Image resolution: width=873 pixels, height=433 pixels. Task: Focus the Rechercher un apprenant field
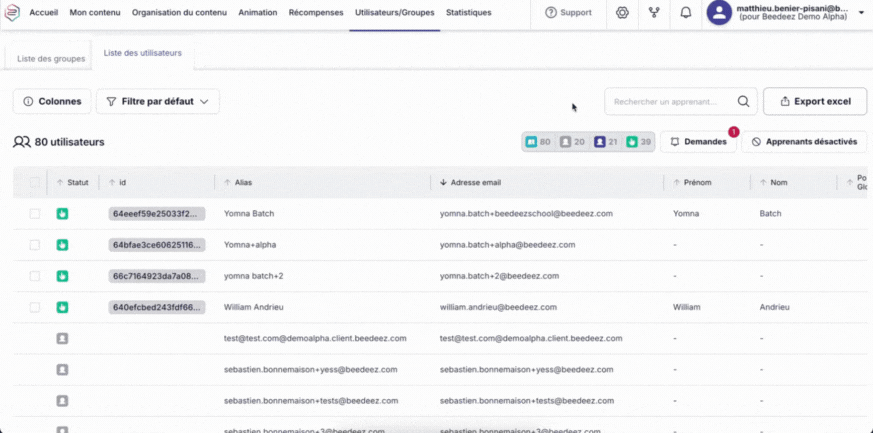(666, 101)
